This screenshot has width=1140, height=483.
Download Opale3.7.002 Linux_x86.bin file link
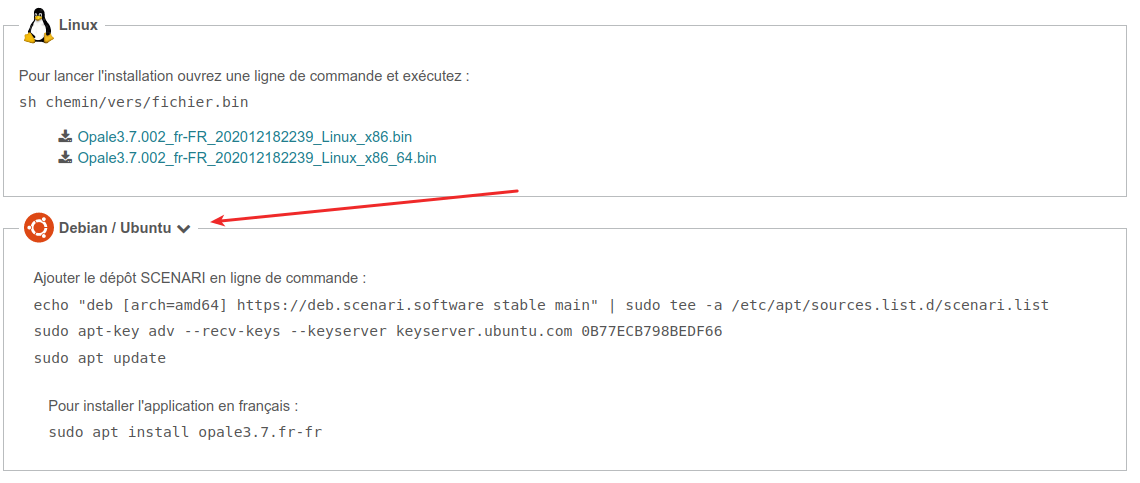pos(245,137)
